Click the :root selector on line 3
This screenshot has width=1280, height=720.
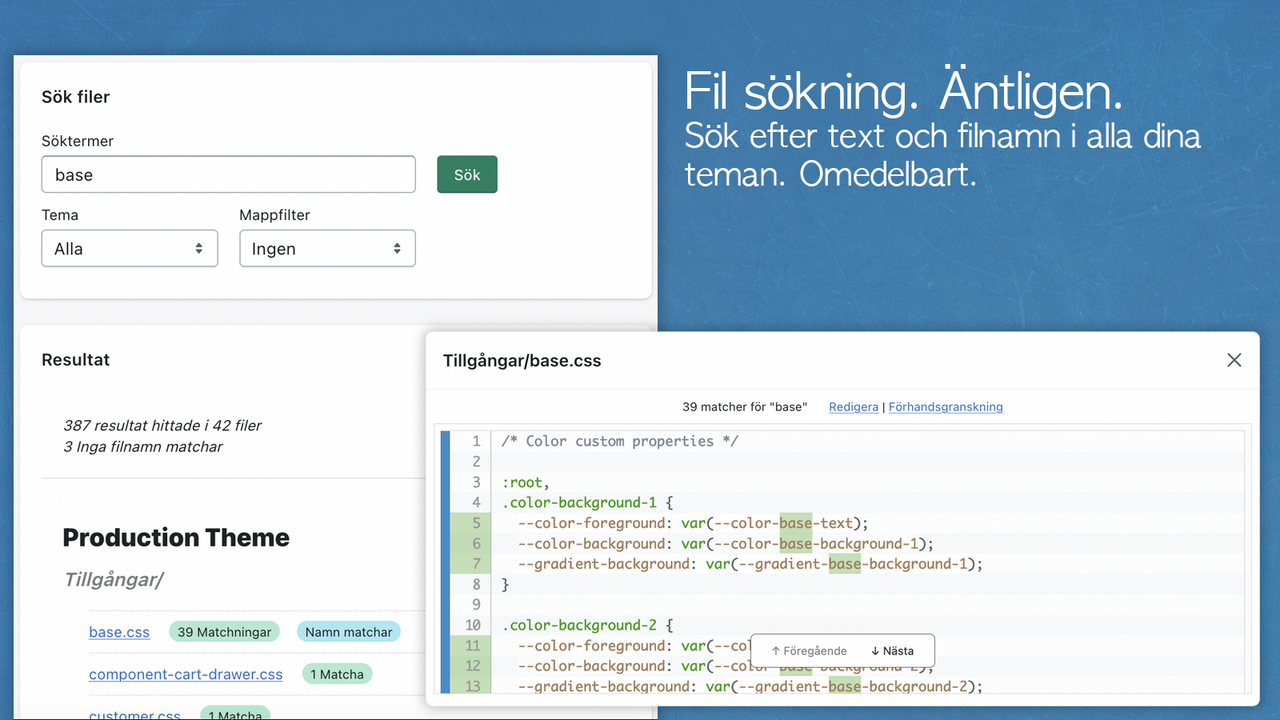(x=526, y=482)
